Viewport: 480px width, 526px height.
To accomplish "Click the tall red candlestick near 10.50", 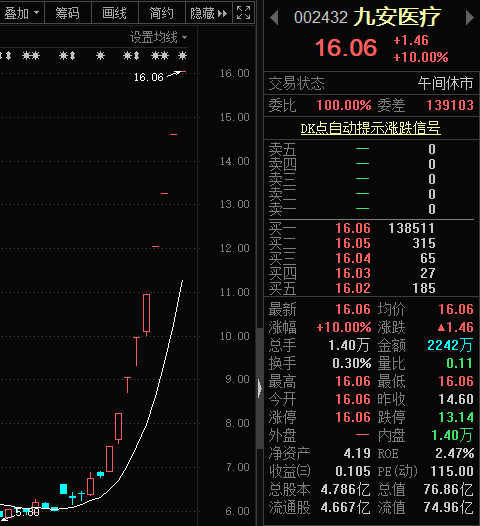I will point(146,315).
